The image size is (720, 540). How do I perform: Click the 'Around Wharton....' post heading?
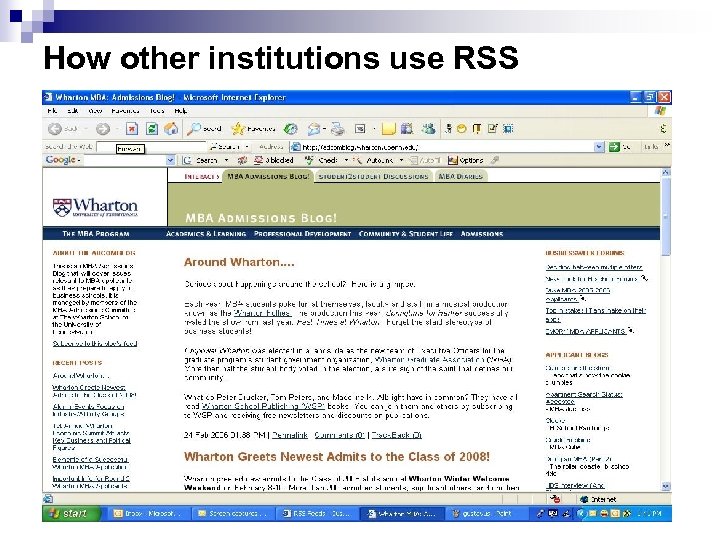click(x=239, y=262)
